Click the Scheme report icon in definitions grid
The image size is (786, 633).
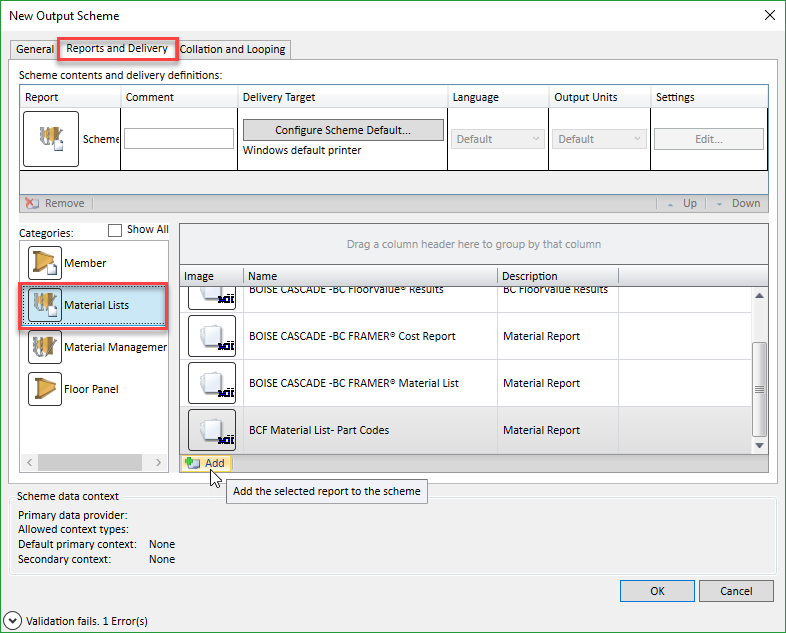51,139
